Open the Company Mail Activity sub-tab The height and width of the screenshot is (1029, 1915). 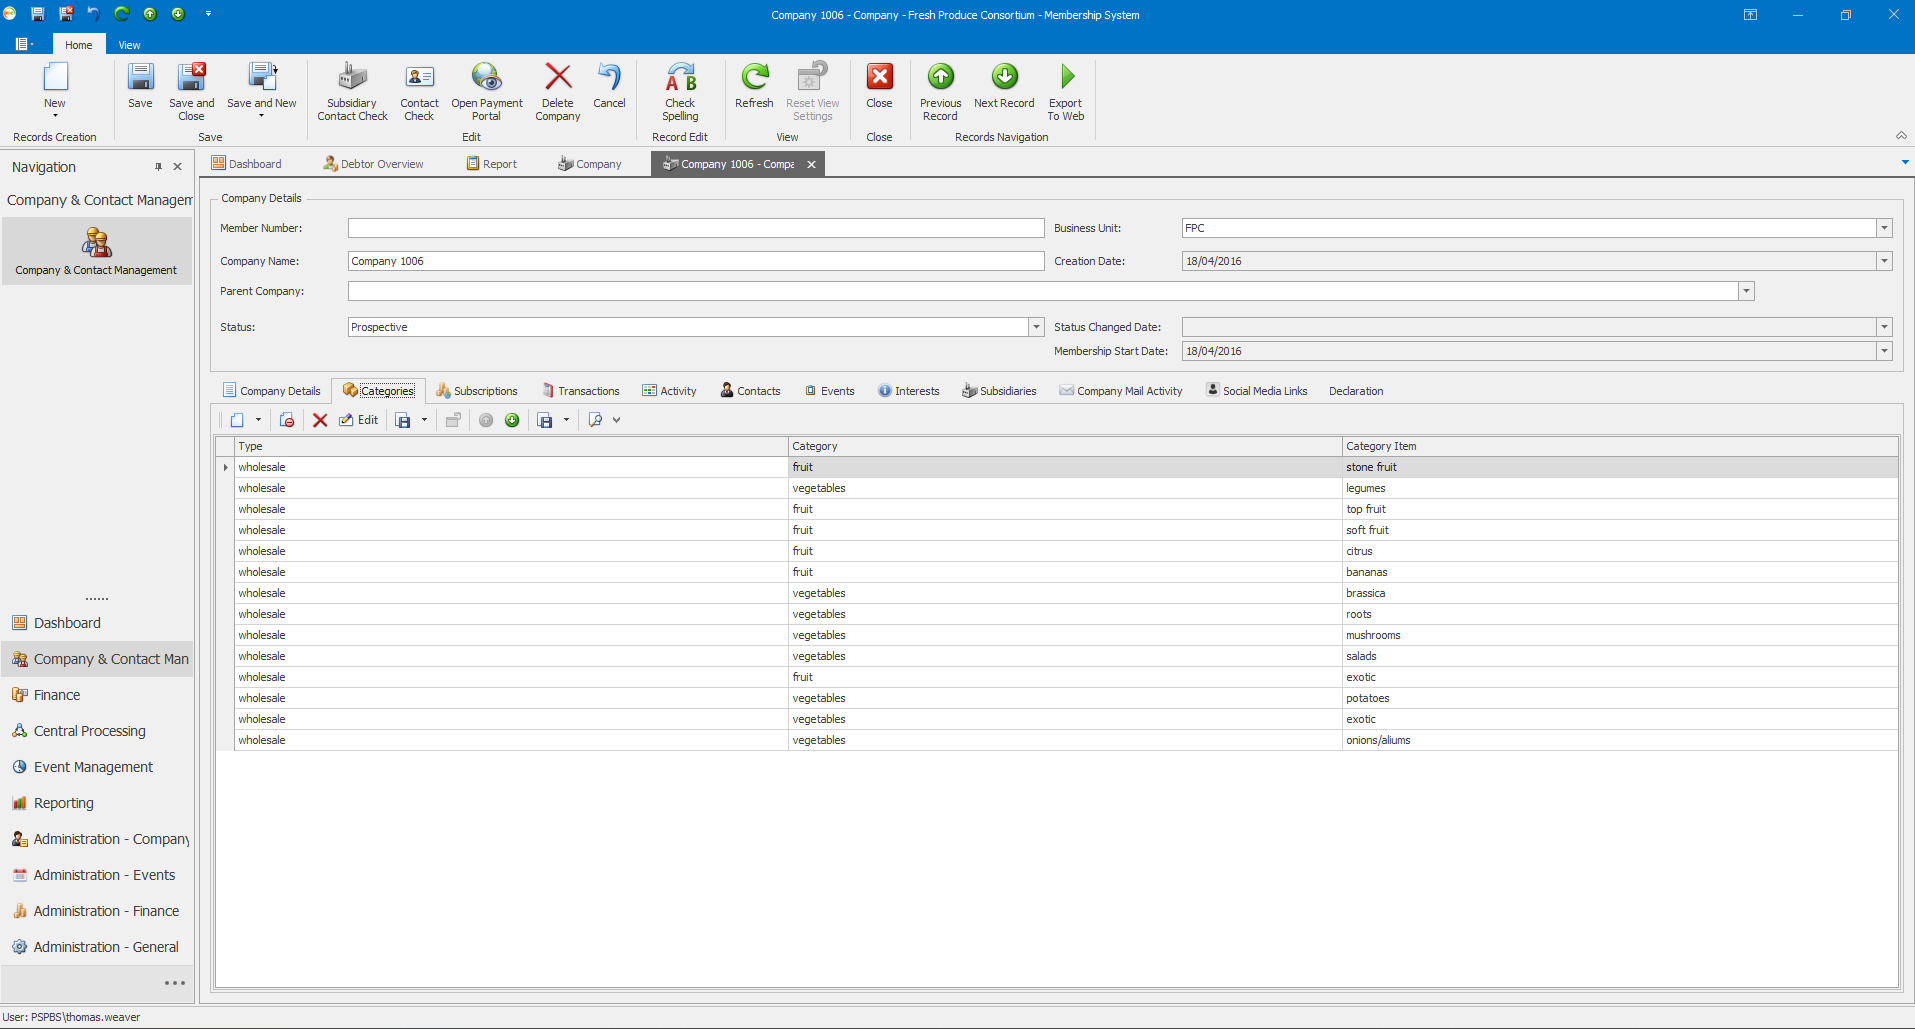pyautogui.click(x=1121, y=391)
